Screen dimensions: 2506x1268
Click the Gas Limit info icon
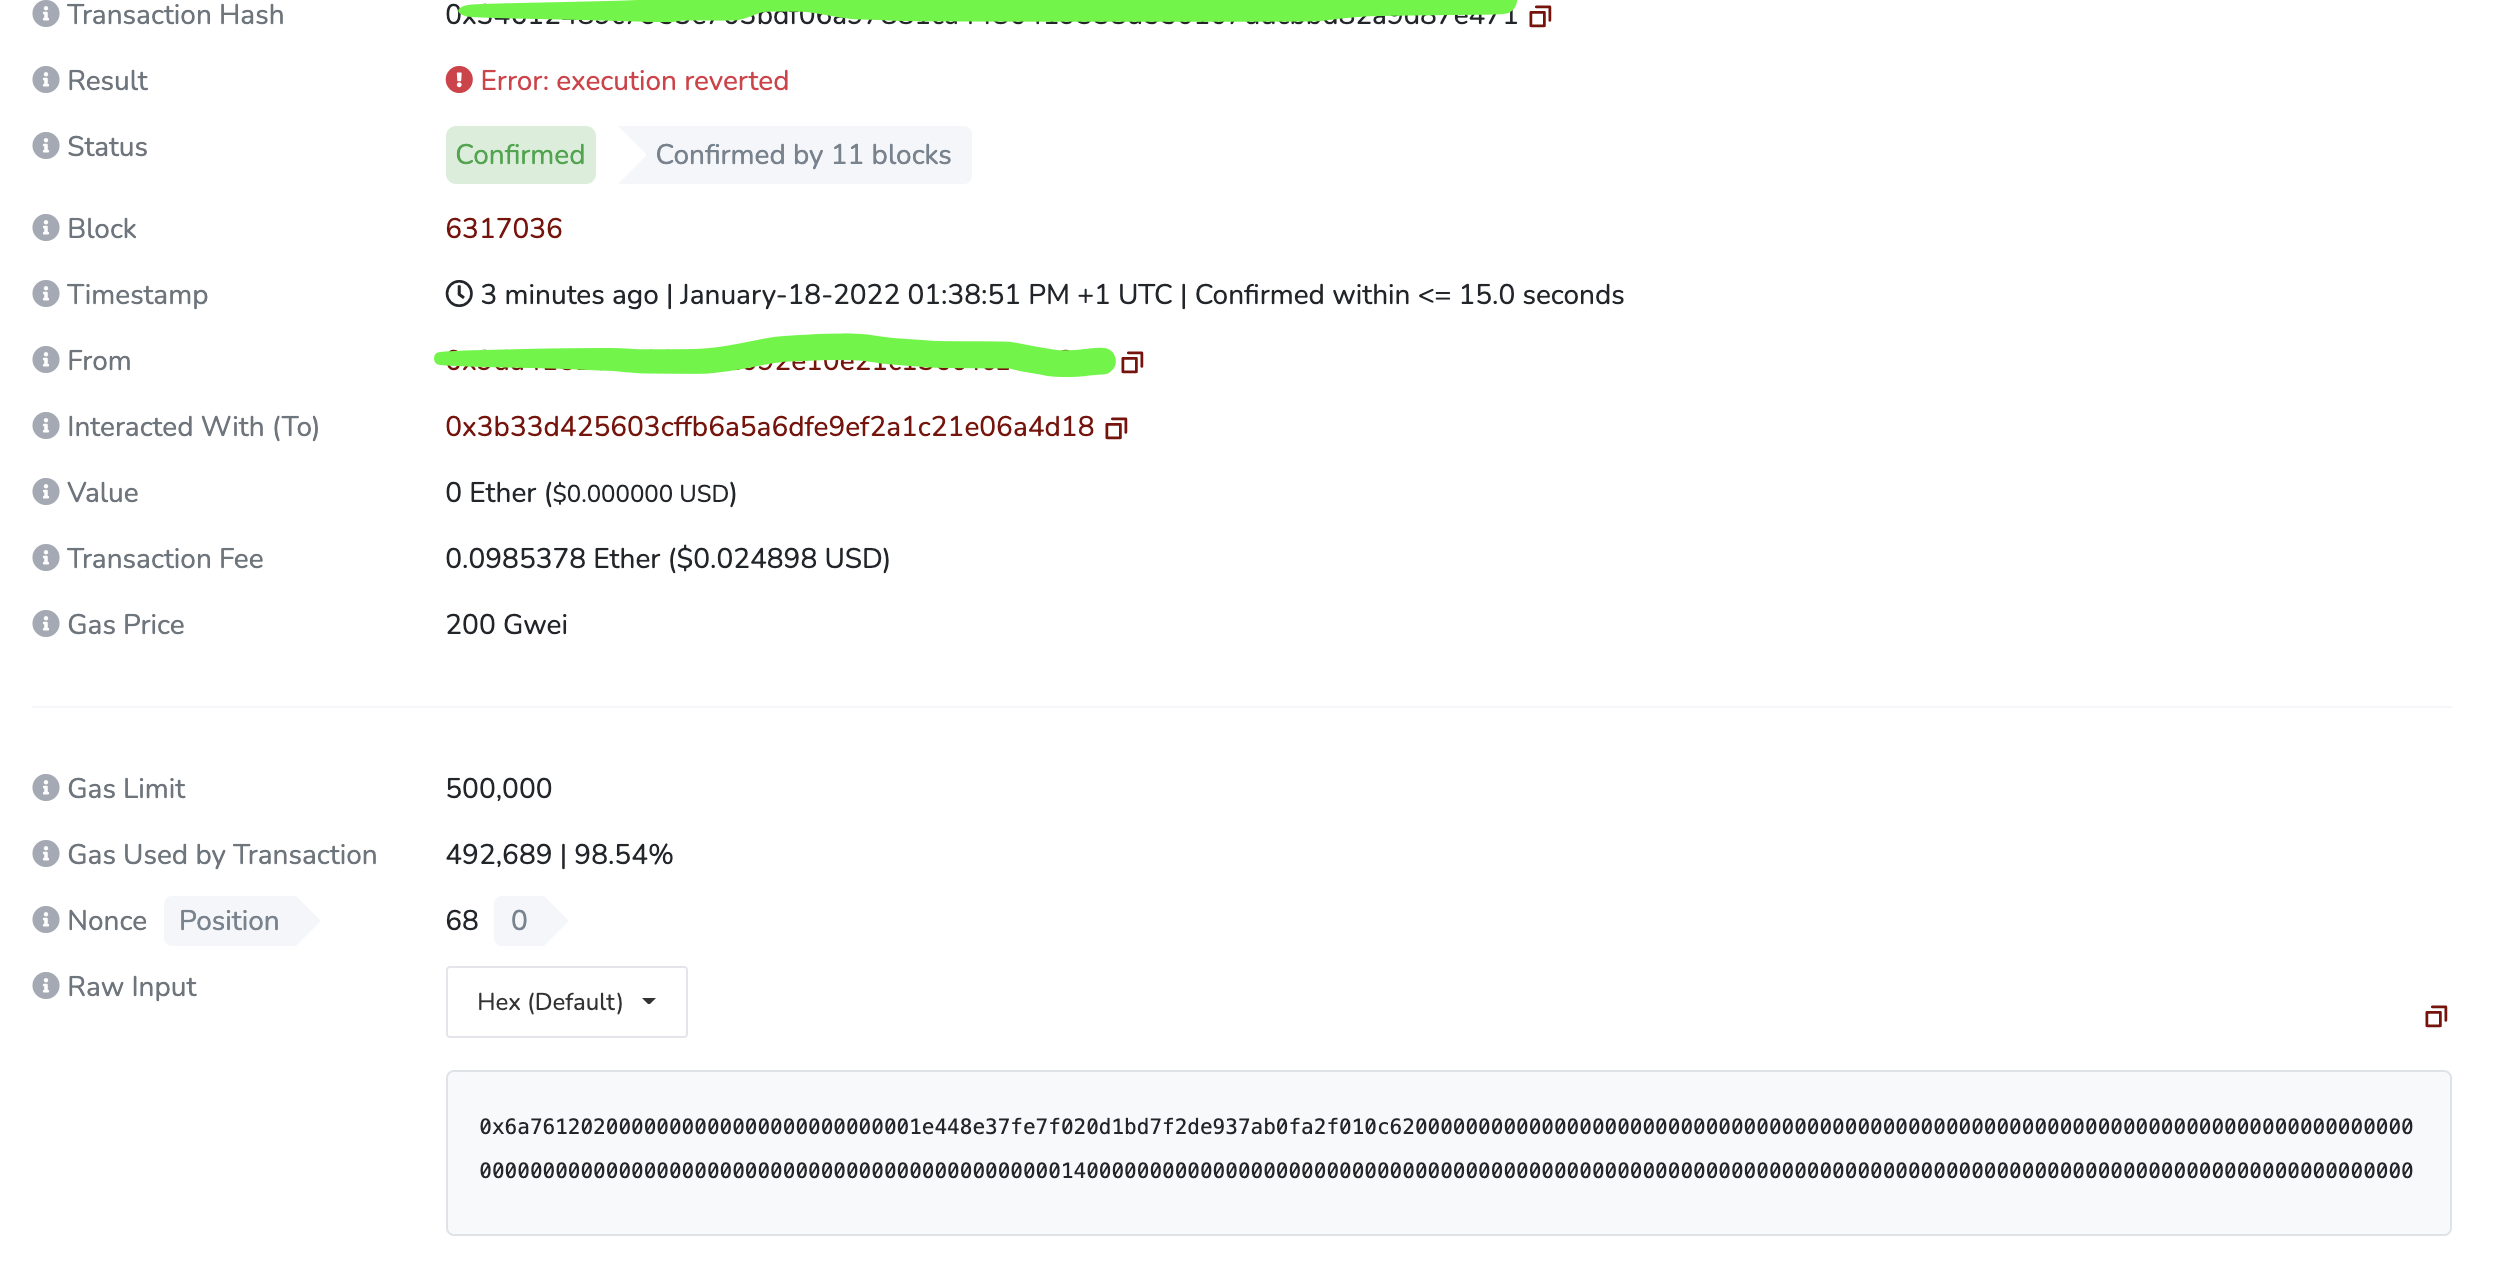pos(44,788)
